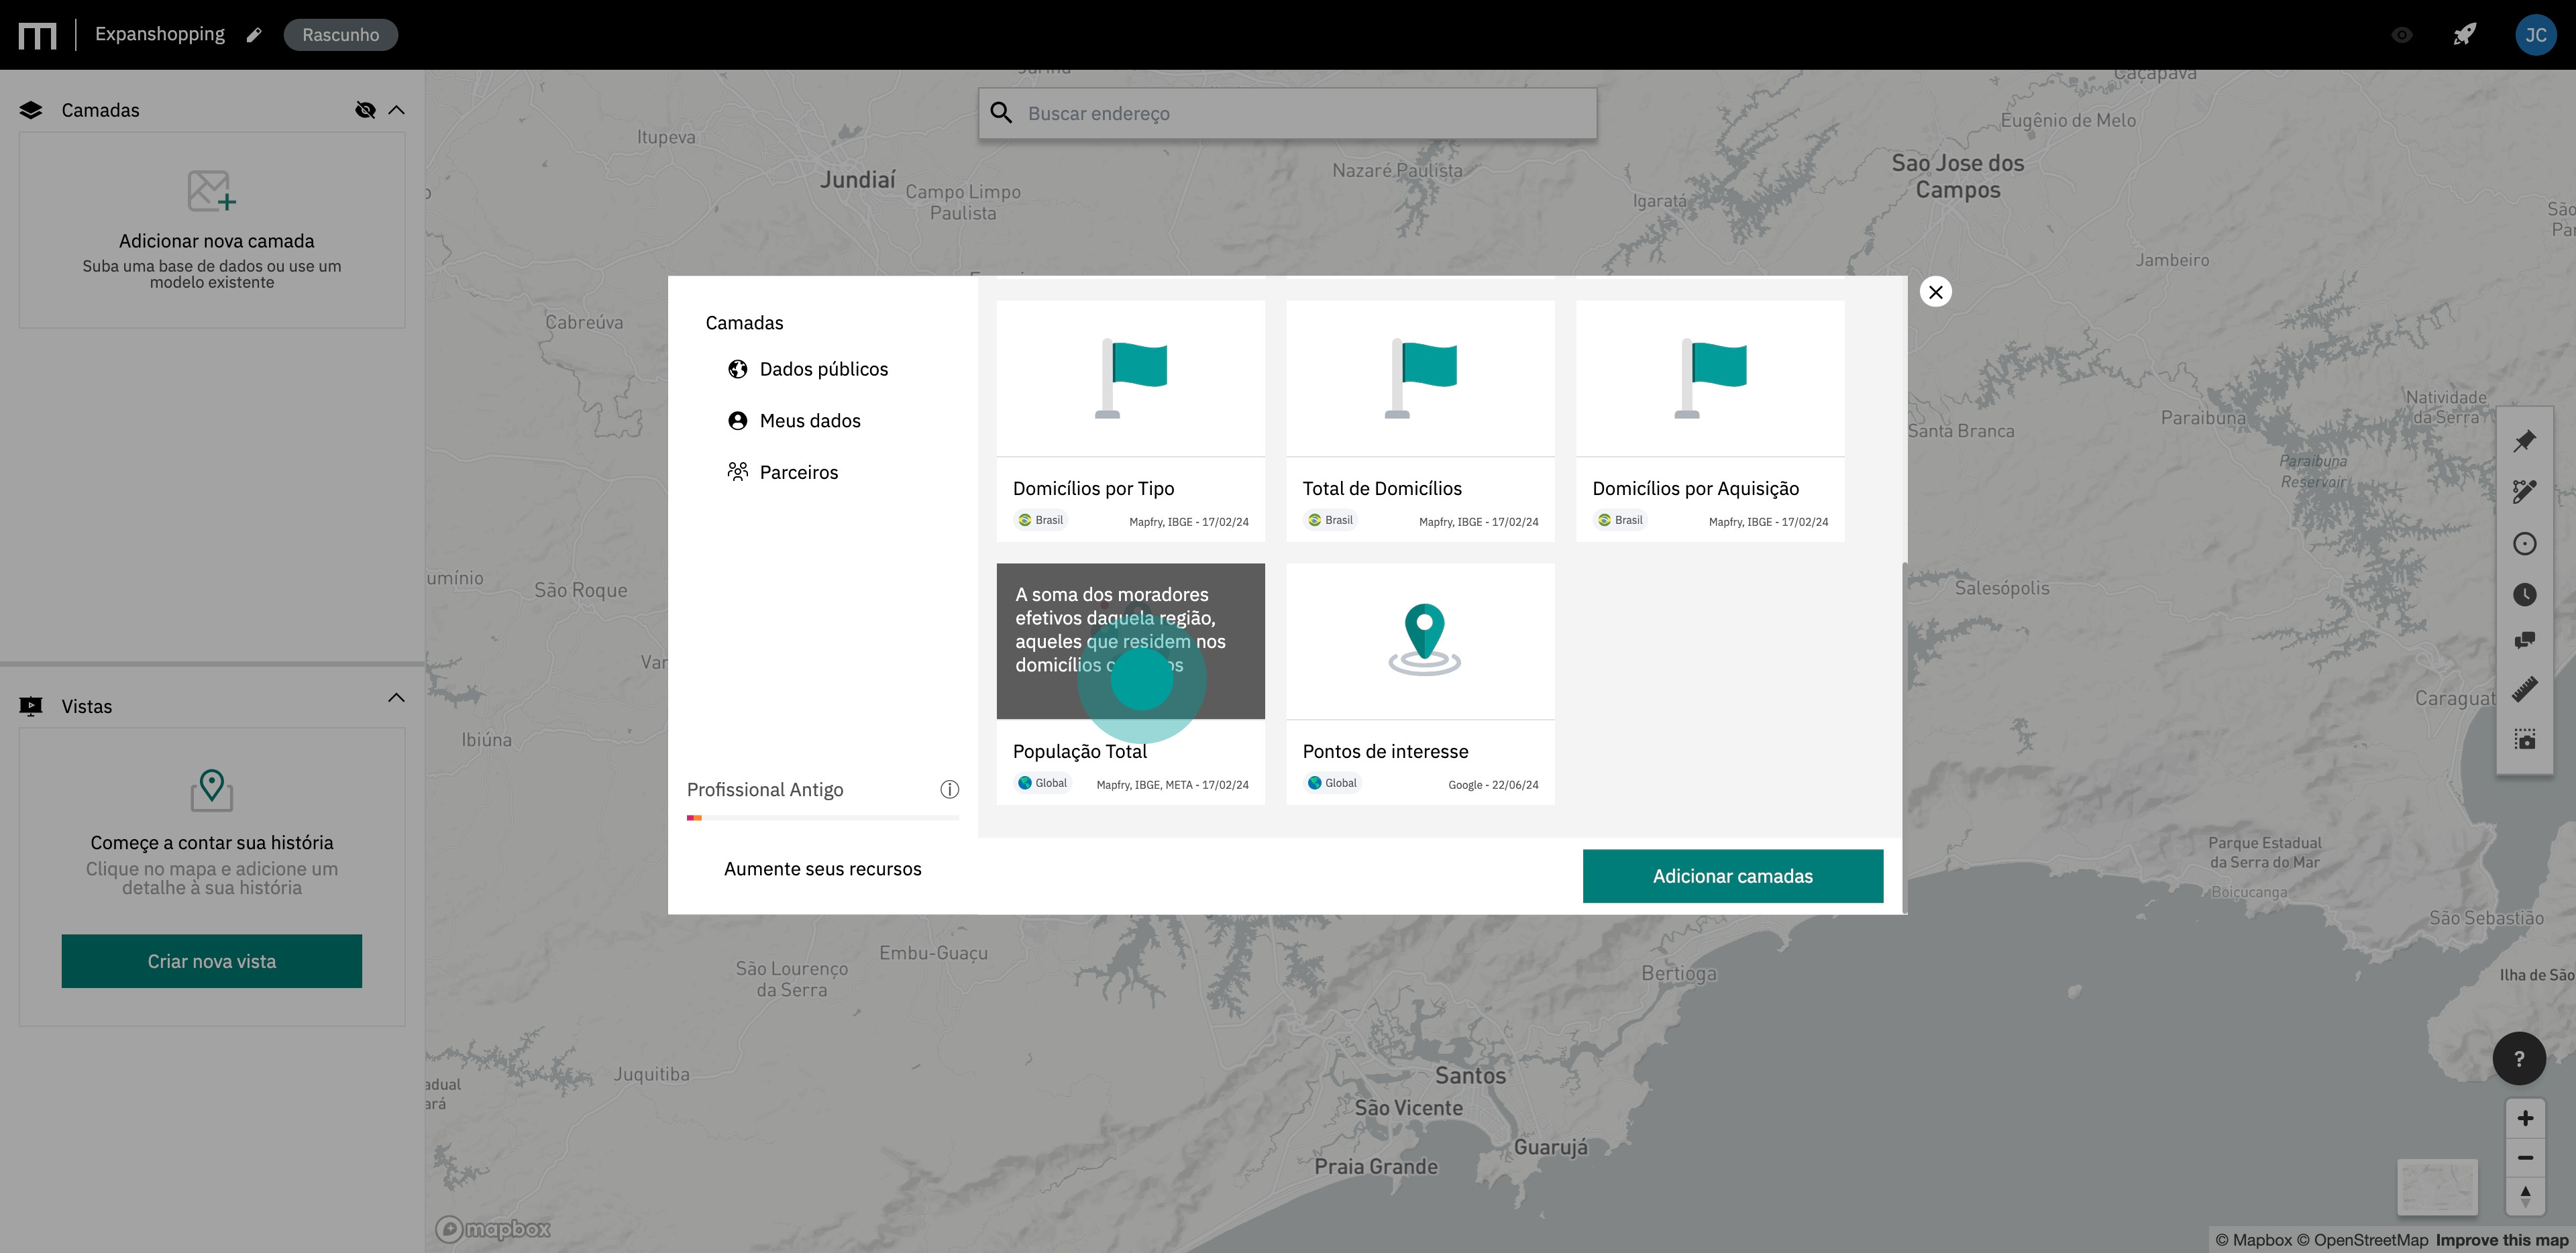Click the Buscar endereço search field
The height and width of the screenshot is (1253, 2576).
click(1300, 114)
